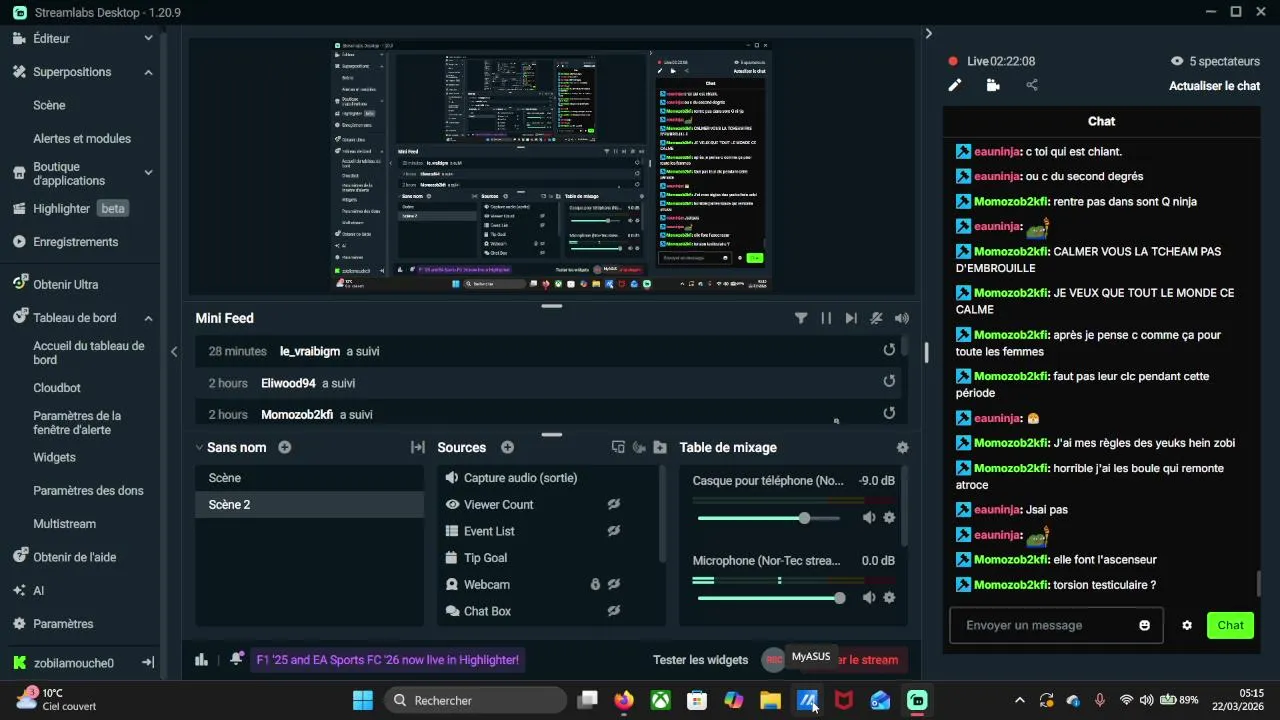Replay le_vraibigm follow alert
Screen dimensions: 1280x720
(x=889, y=351)
